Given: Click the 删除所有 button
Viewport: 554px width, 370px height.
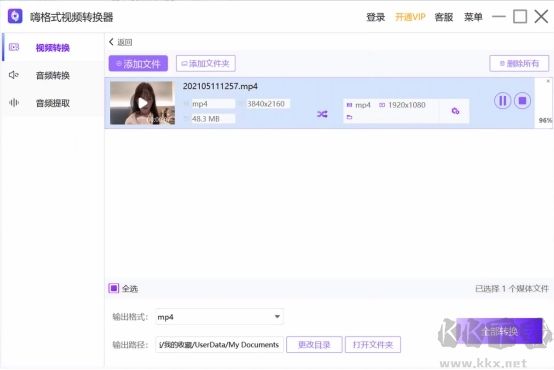Looking at the screenshot, I should point(519,64).
